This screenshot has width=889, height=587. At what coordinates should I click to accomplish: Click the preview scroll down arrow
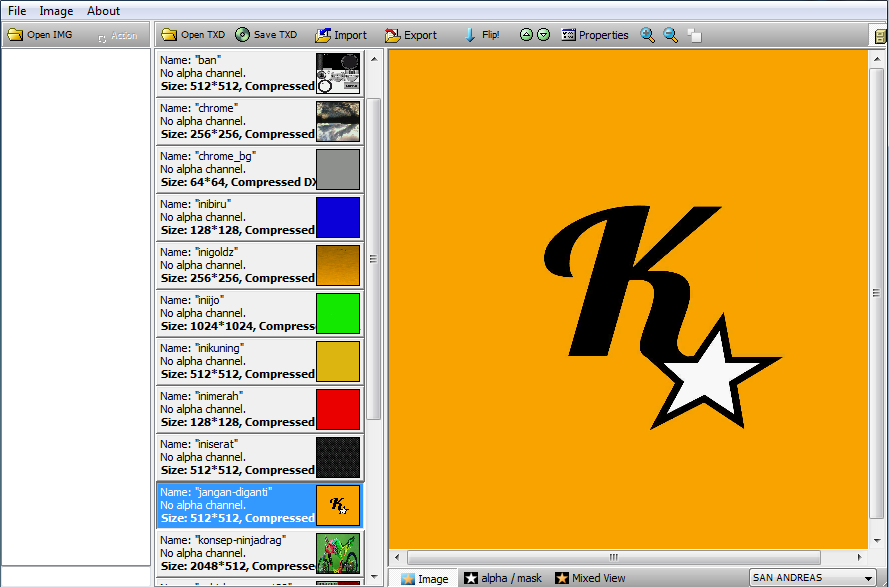877,540
